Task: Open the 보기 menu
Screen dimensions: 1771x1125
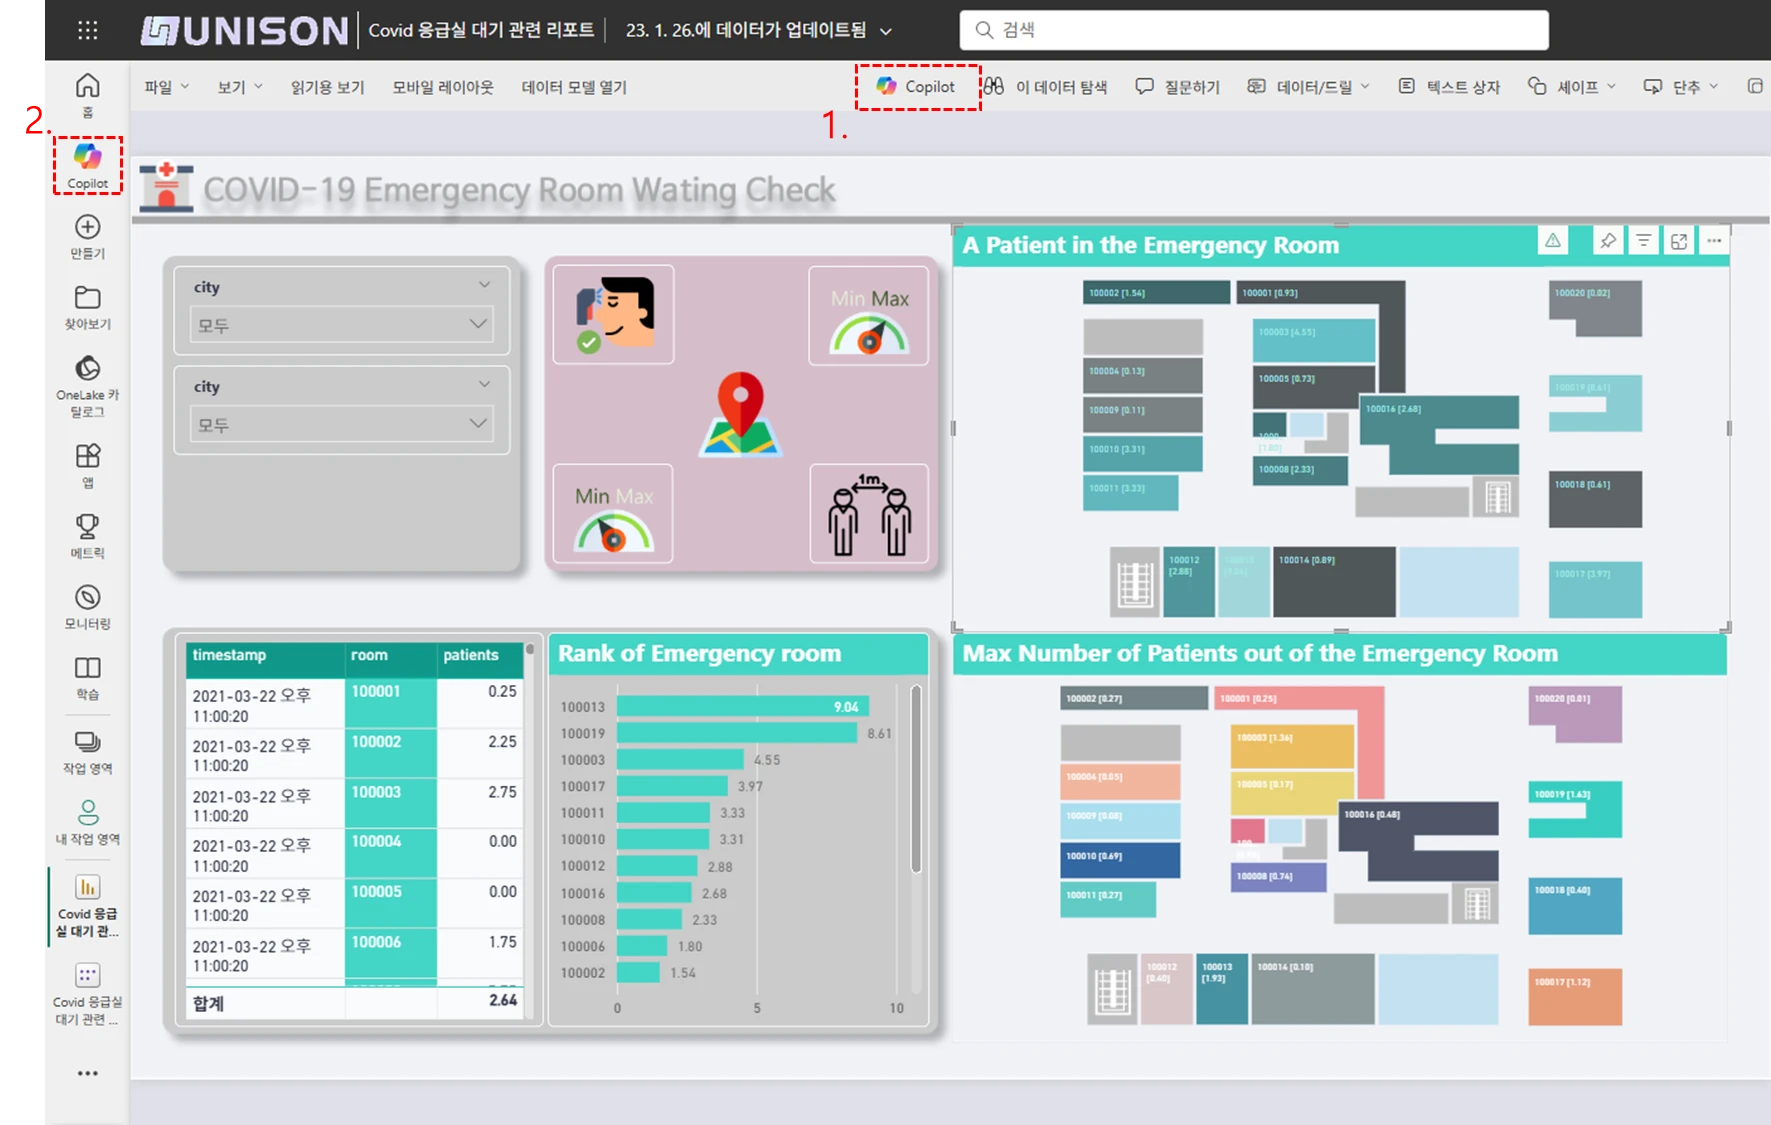Action: click(240, 87)
